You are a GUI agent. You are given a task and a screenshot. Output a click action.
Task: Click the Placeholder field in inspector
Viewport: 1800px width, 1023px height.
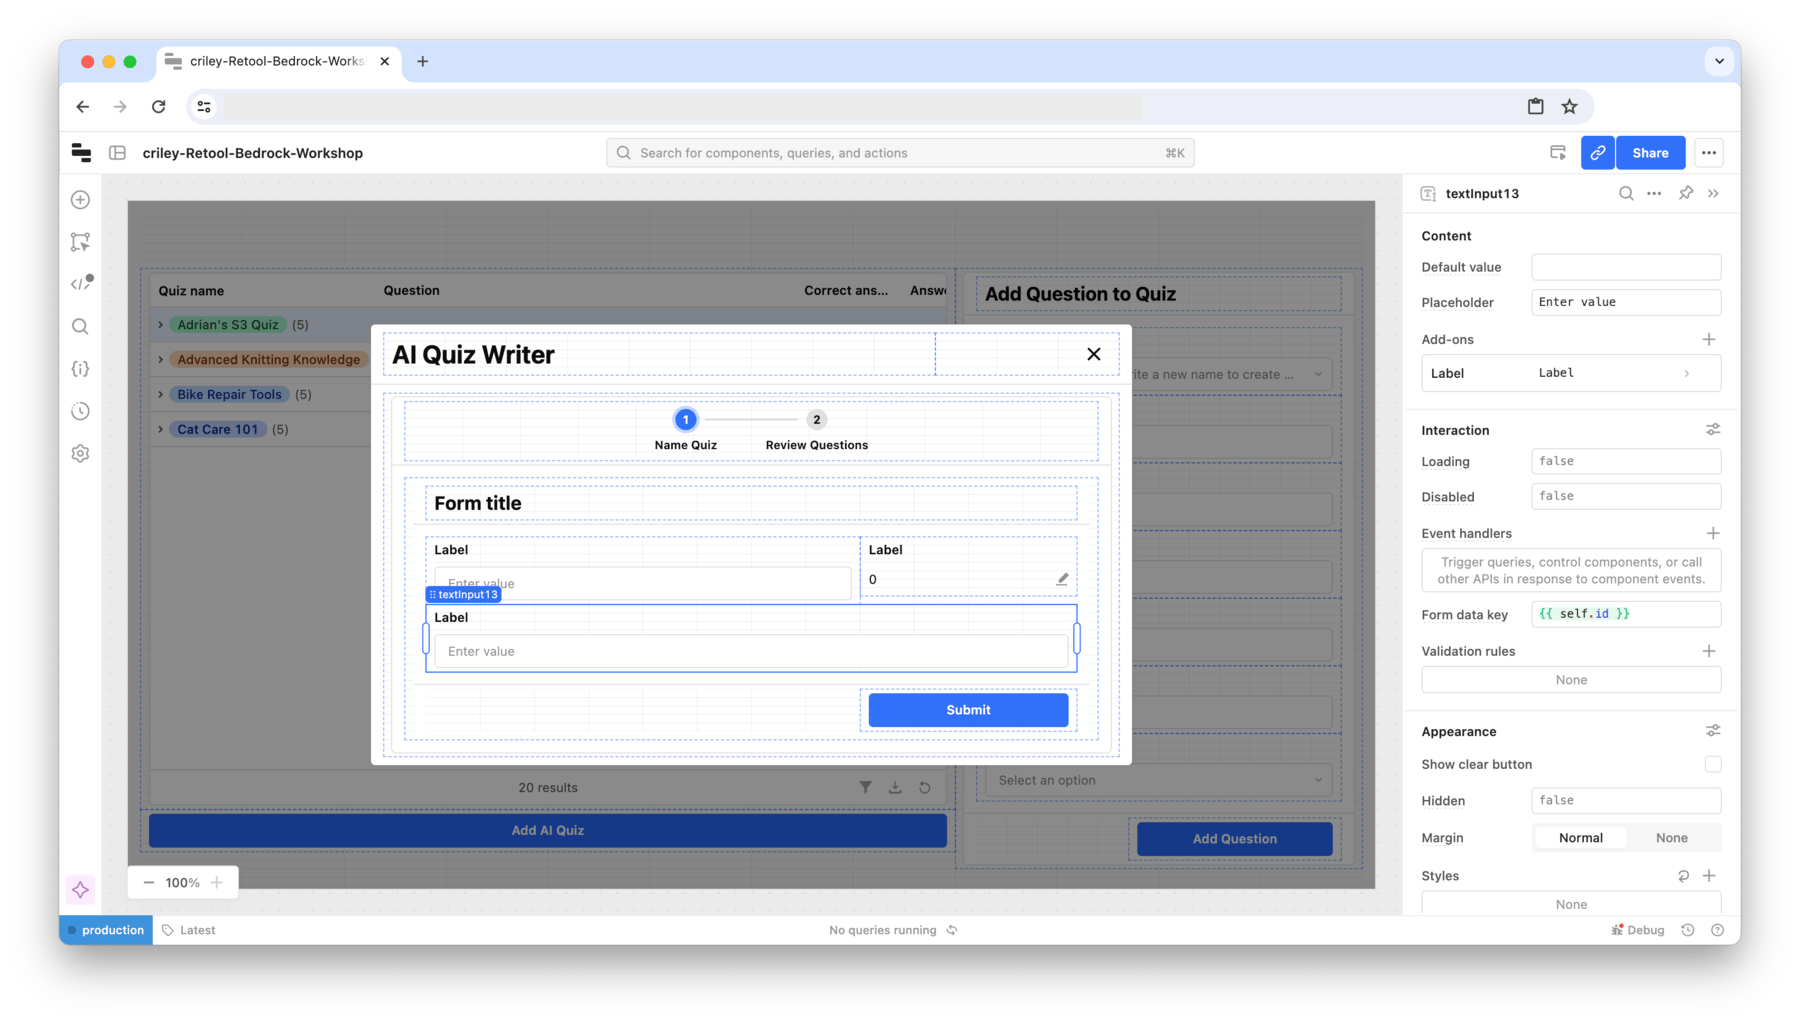(1626, 302)
